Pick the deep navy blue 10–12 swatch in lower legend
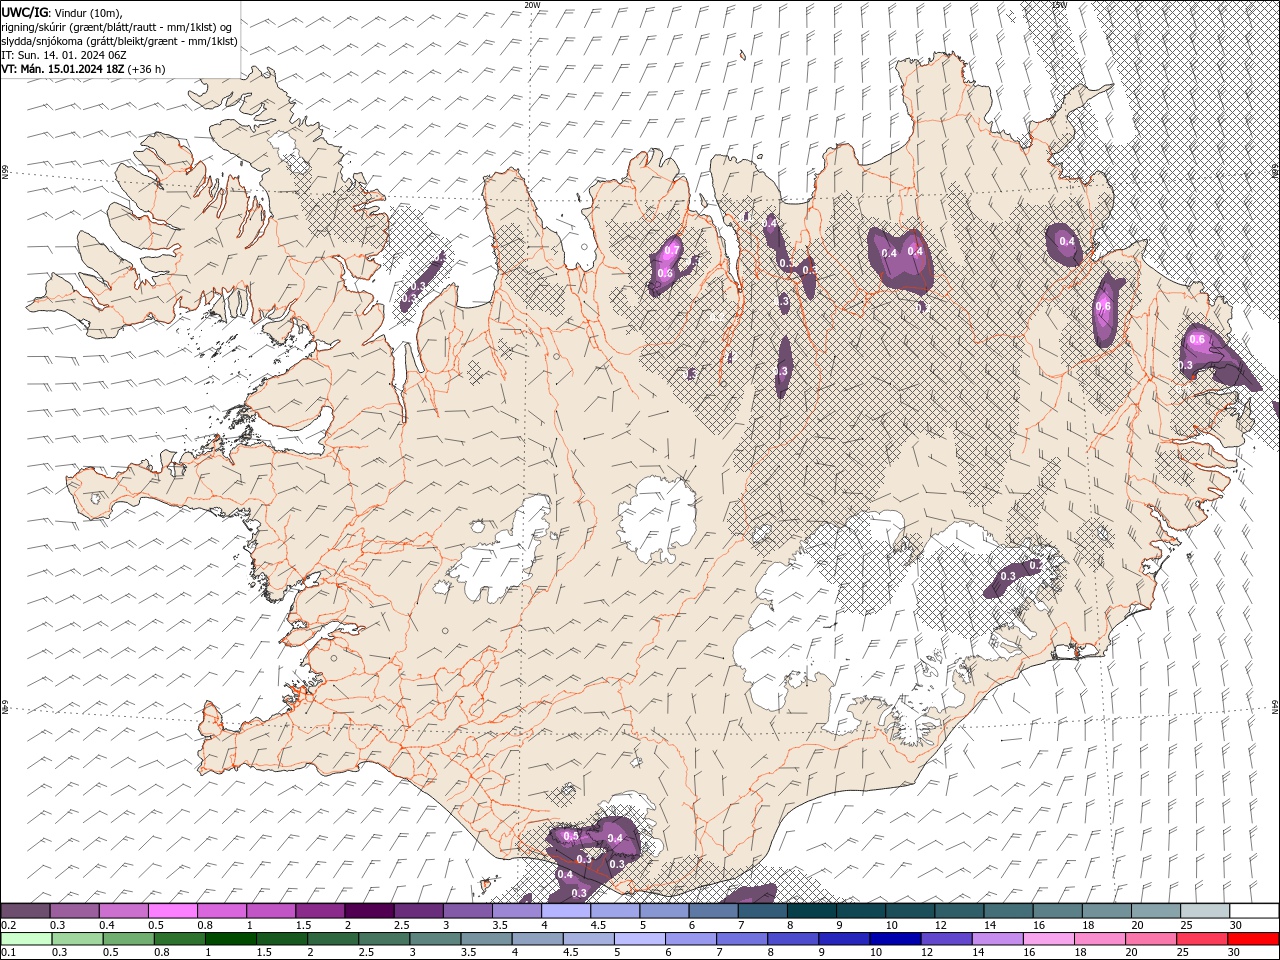The width and height of the screenshot is (1280, 960). click(x=894, y=939)
